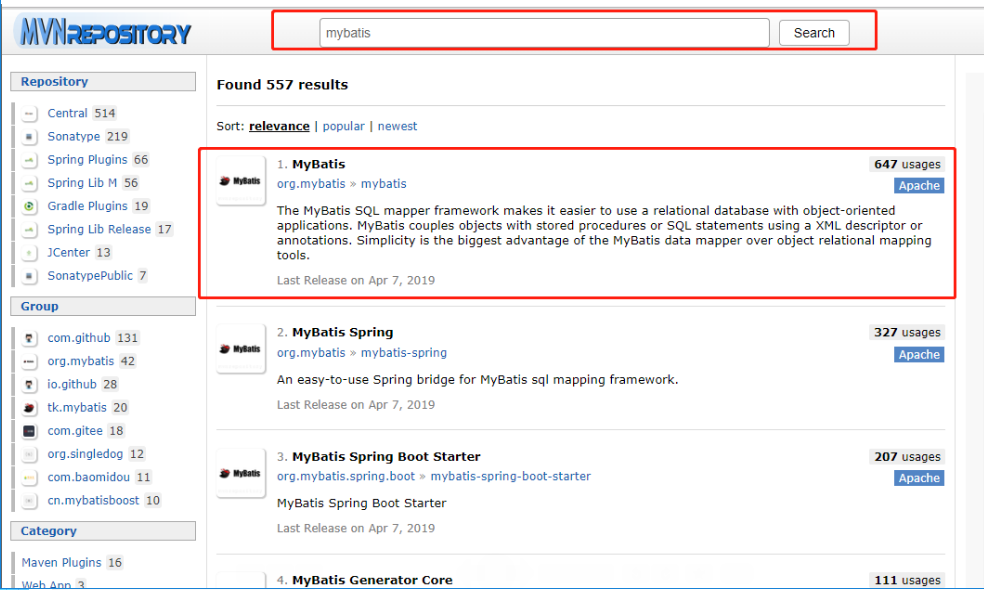
Task: Click the Apache license tag for MyBatis
Action: pos(919,186)
